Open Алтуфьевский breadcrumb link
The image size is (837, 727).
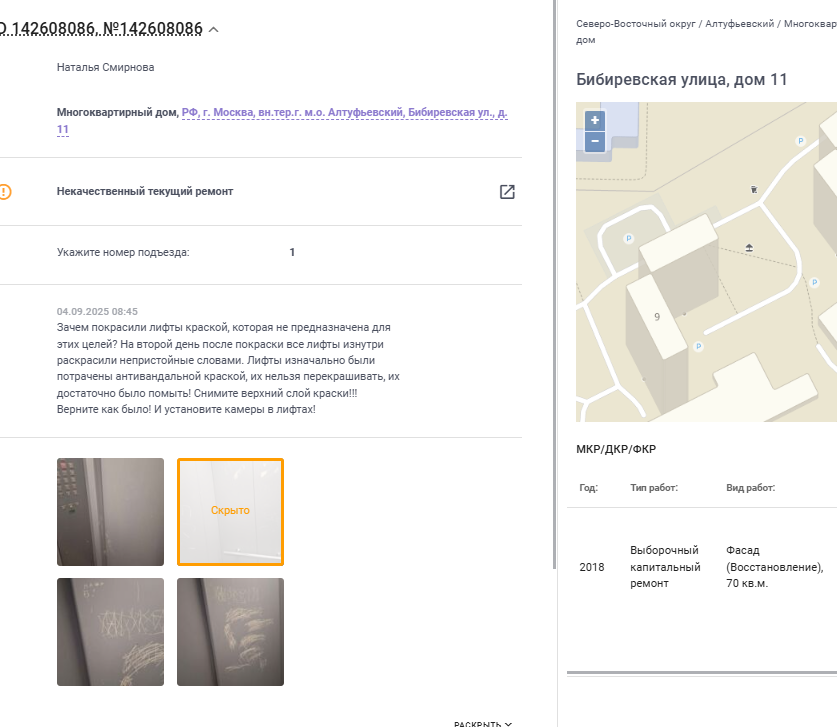pyautogui.click(x=739, y=24)
